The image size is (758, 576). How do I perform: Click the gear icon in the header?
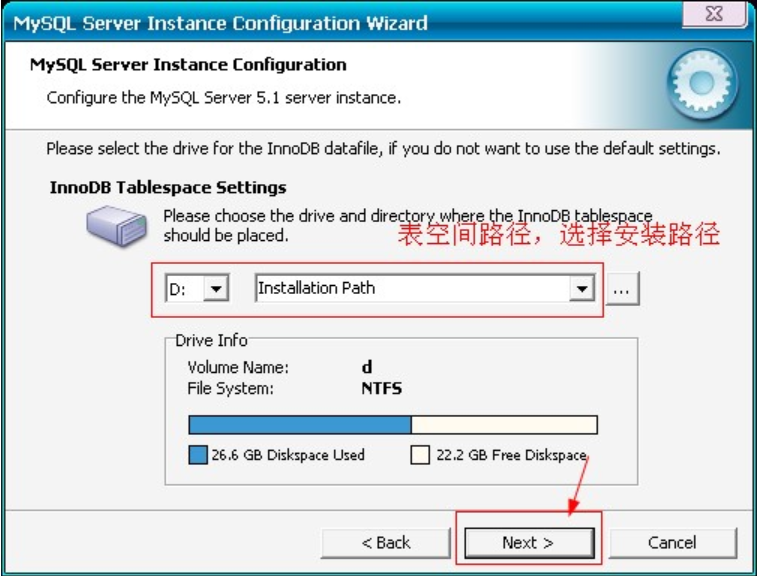(x=702, y=83)
